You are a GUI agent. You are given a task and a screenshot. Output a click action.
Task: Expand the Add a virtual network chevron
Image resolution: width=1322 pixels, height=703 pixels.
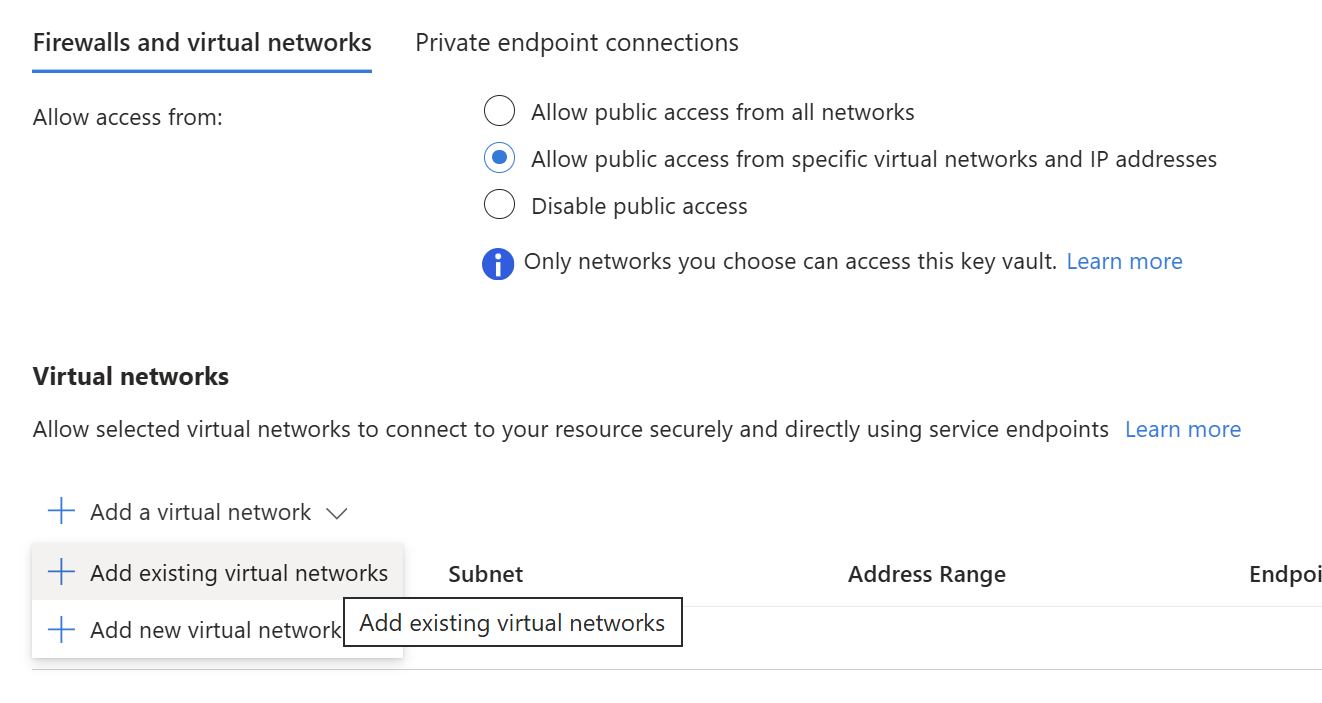337,513
